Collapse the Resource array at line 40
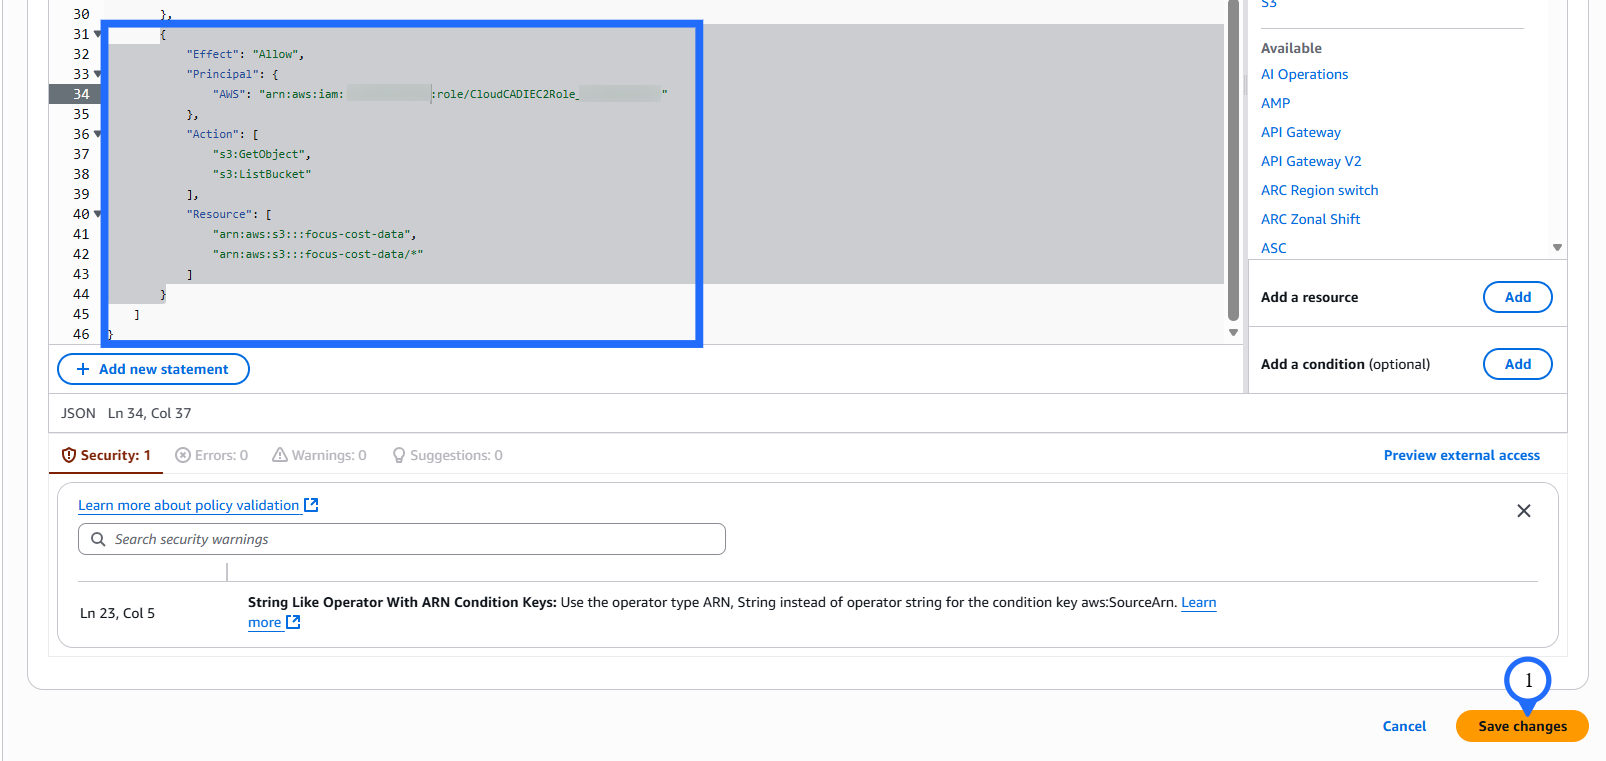1606x761 pixels. click(98, 214)
